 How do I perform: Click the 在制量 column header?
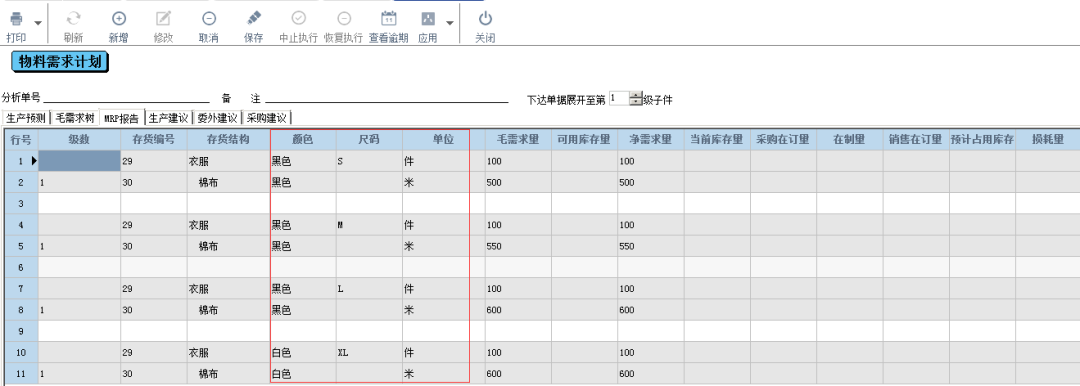[x=849, y=139]
